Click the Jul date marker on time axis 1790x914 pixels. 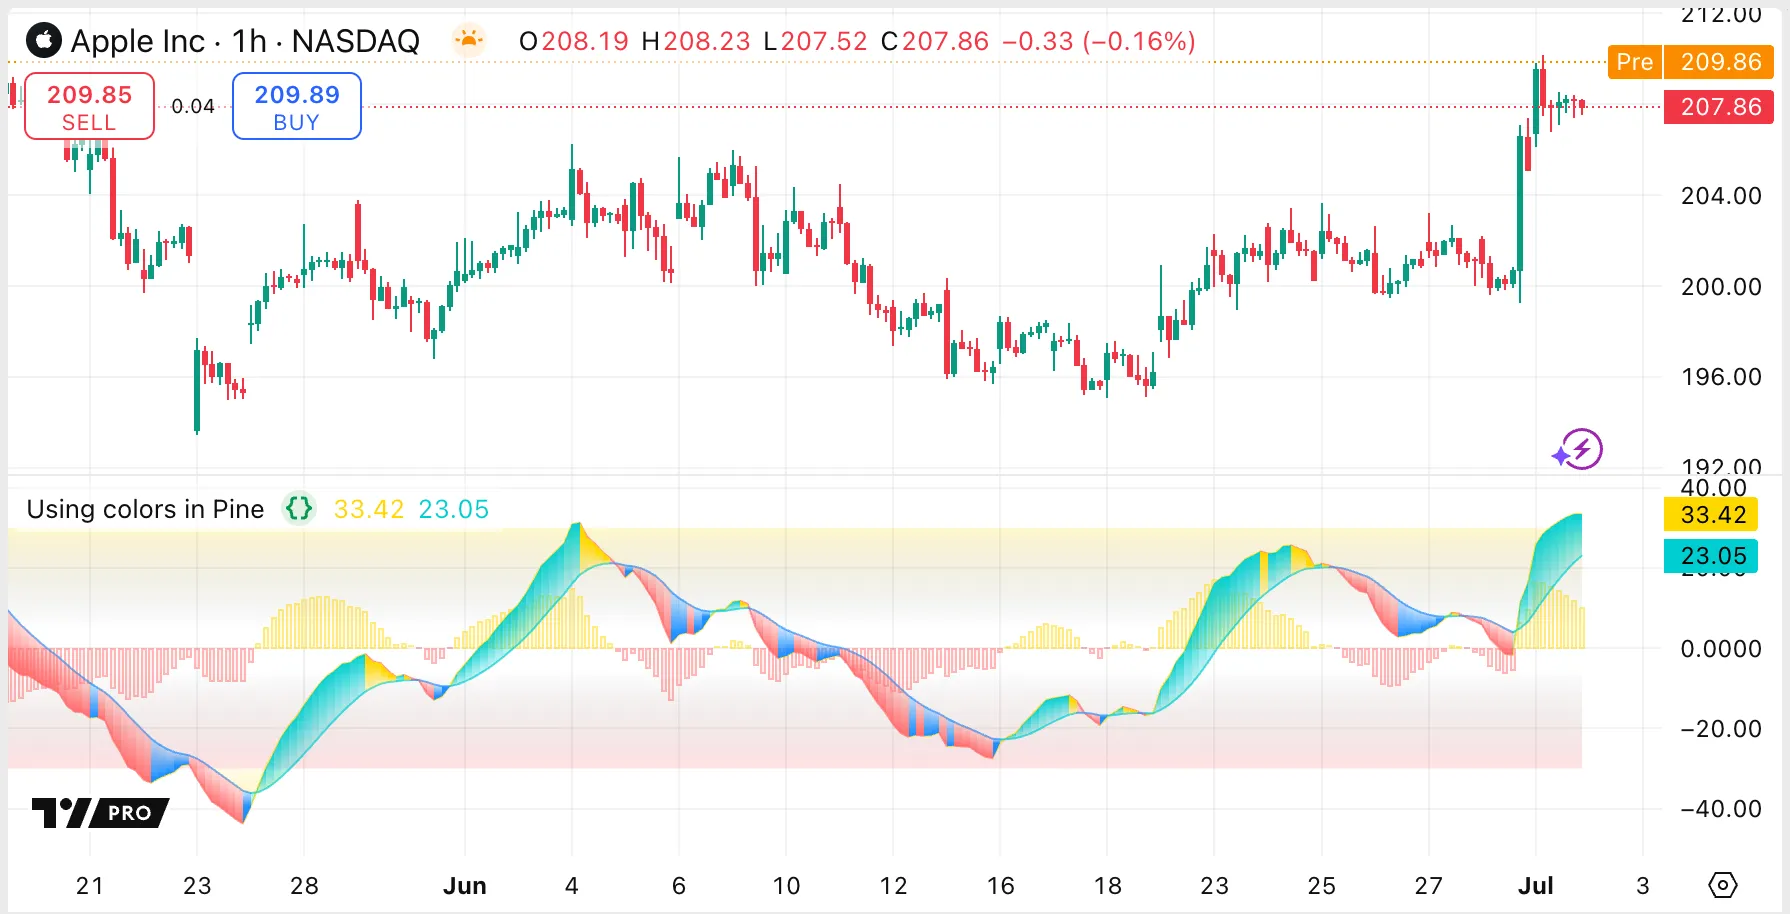(x=1535, y=886)
